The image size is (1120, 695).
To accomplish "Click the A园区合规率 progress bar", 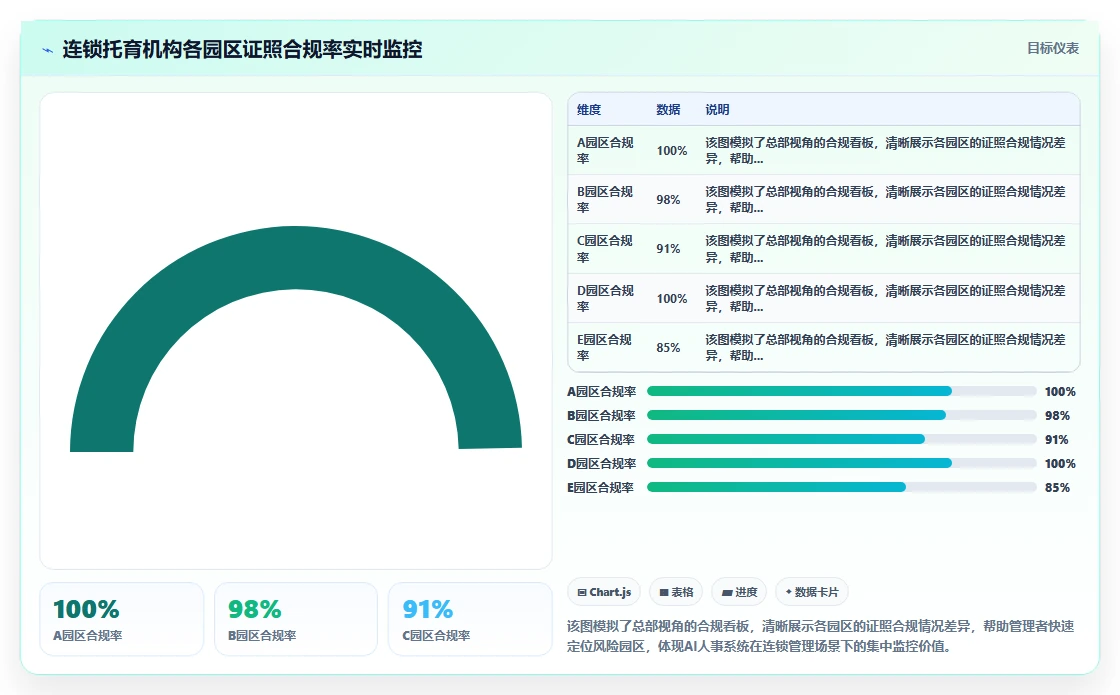I will pyautogui.click(x=841, y=391).
